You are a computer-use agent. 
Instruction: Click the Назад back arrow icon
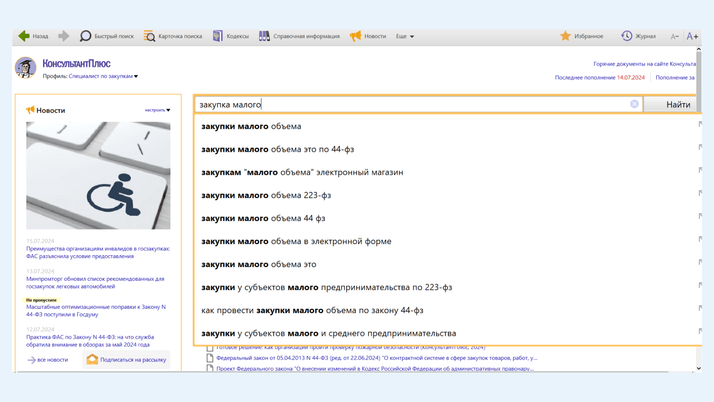tap(23, 36)
